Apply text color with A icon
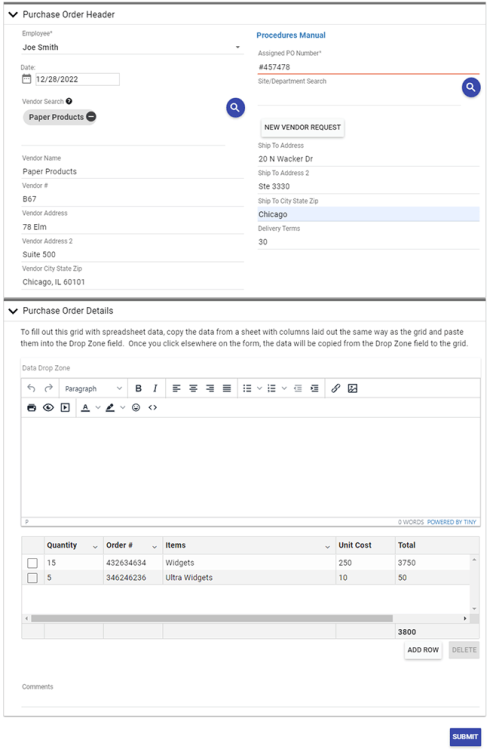Image resolution: width=490 pixels, height=755 pixels. [x=85, y=407]
